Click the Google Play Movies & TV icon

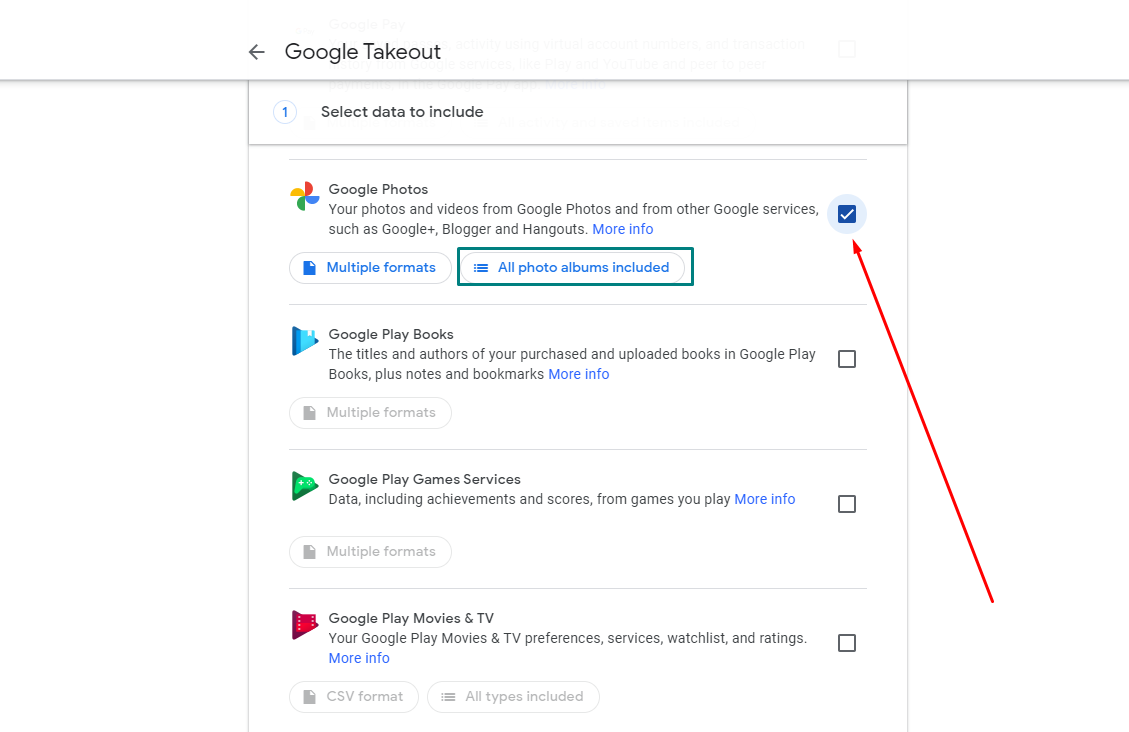coord(305,625)
